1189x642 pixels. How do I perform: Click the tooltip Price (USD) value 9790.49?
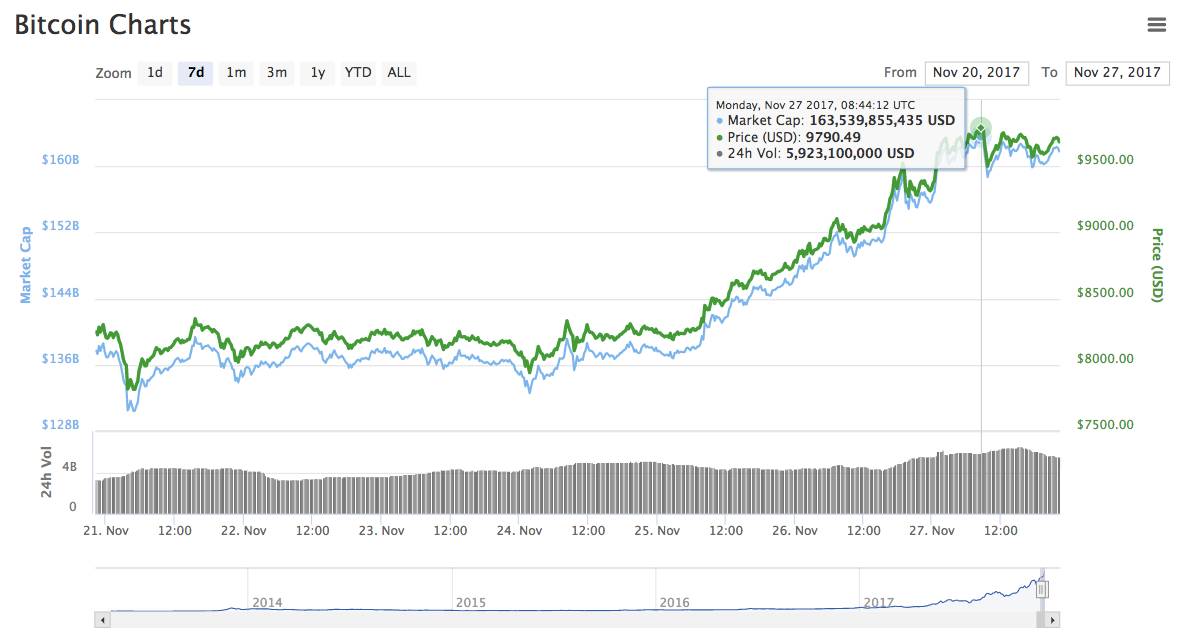click(833, 137)
